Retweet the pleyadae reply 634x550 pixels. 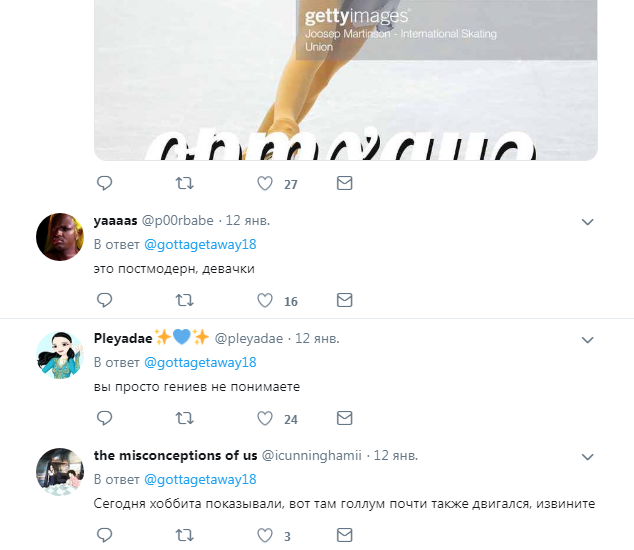click(x=184, y=418)
